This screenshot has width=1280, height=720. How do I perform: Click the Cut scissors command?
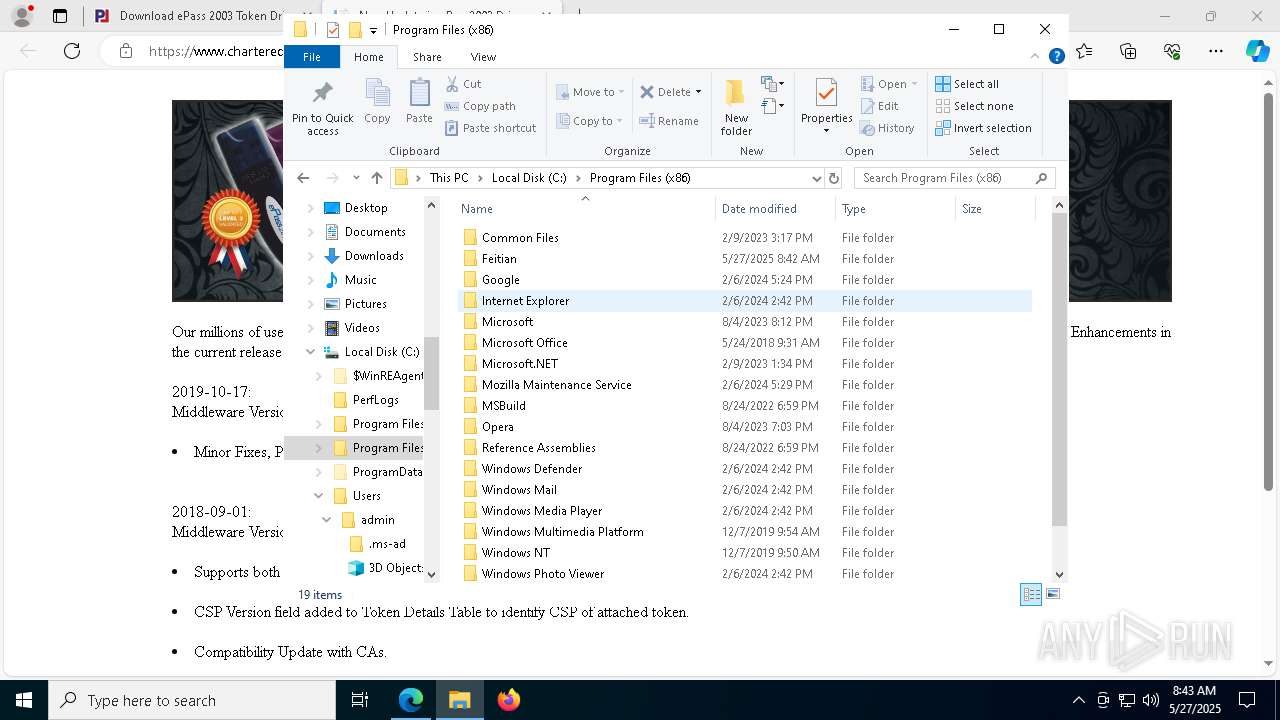[463, 84]
